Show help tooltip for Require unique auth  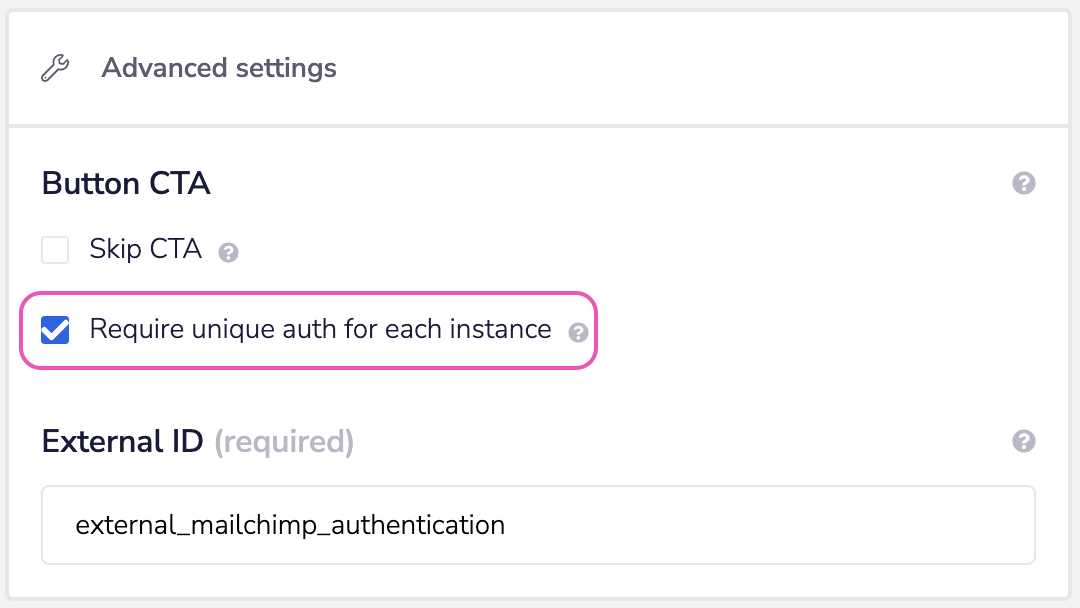click(578, 332)
